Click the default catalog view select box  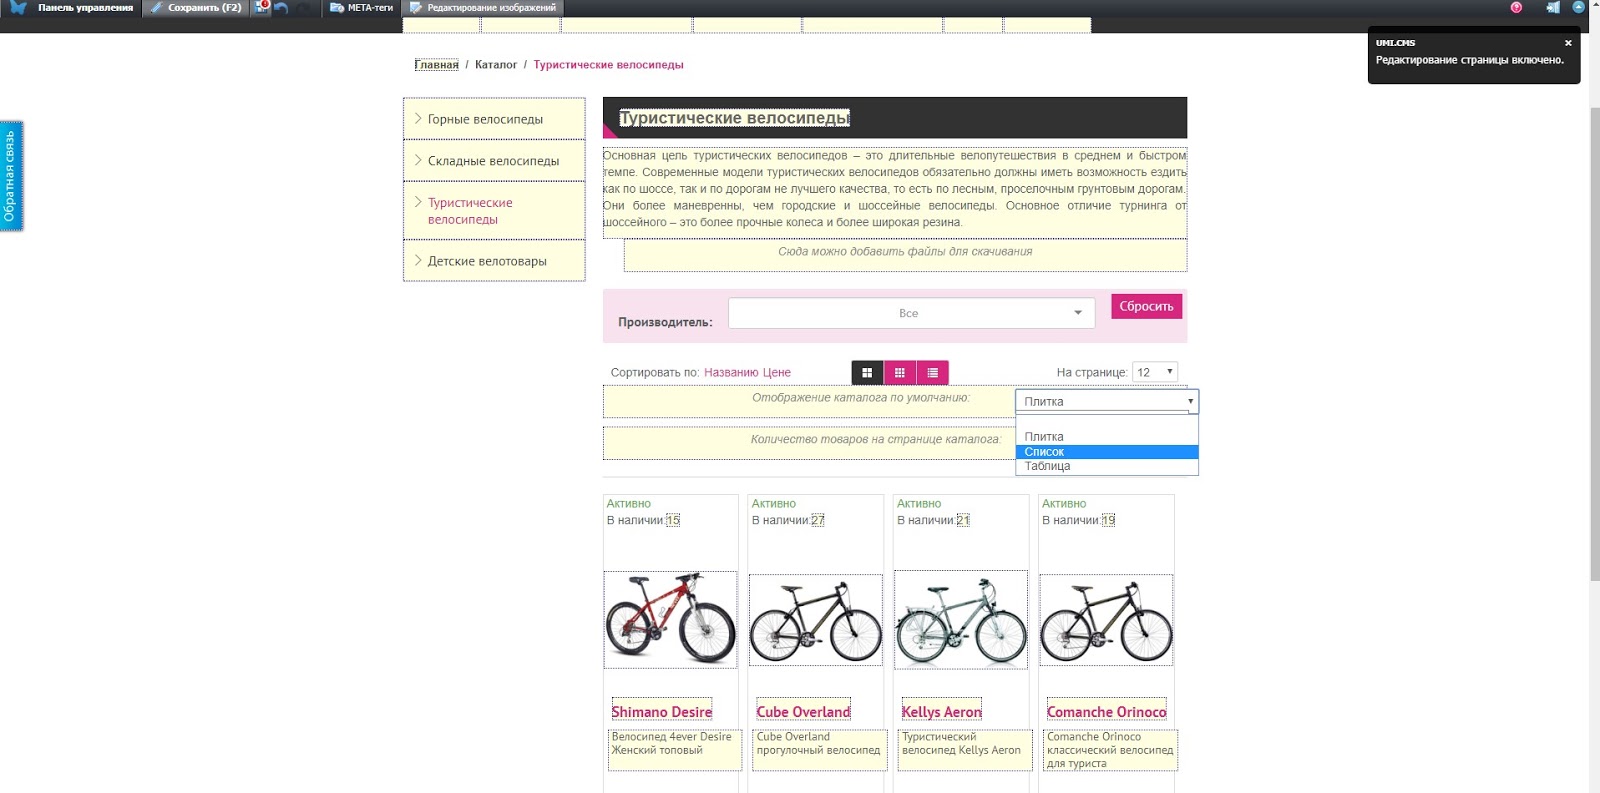click(1107, 401)
